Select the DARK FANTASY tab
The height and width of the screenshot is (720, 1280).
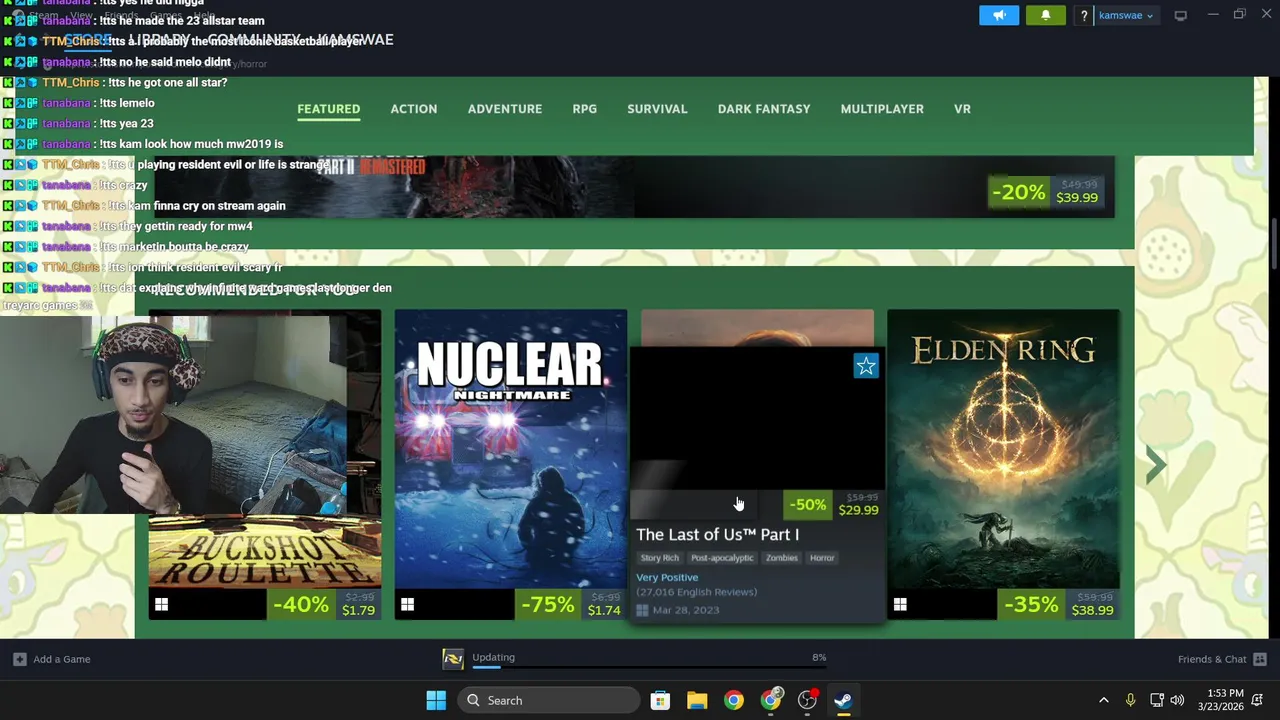pos(764,109)
